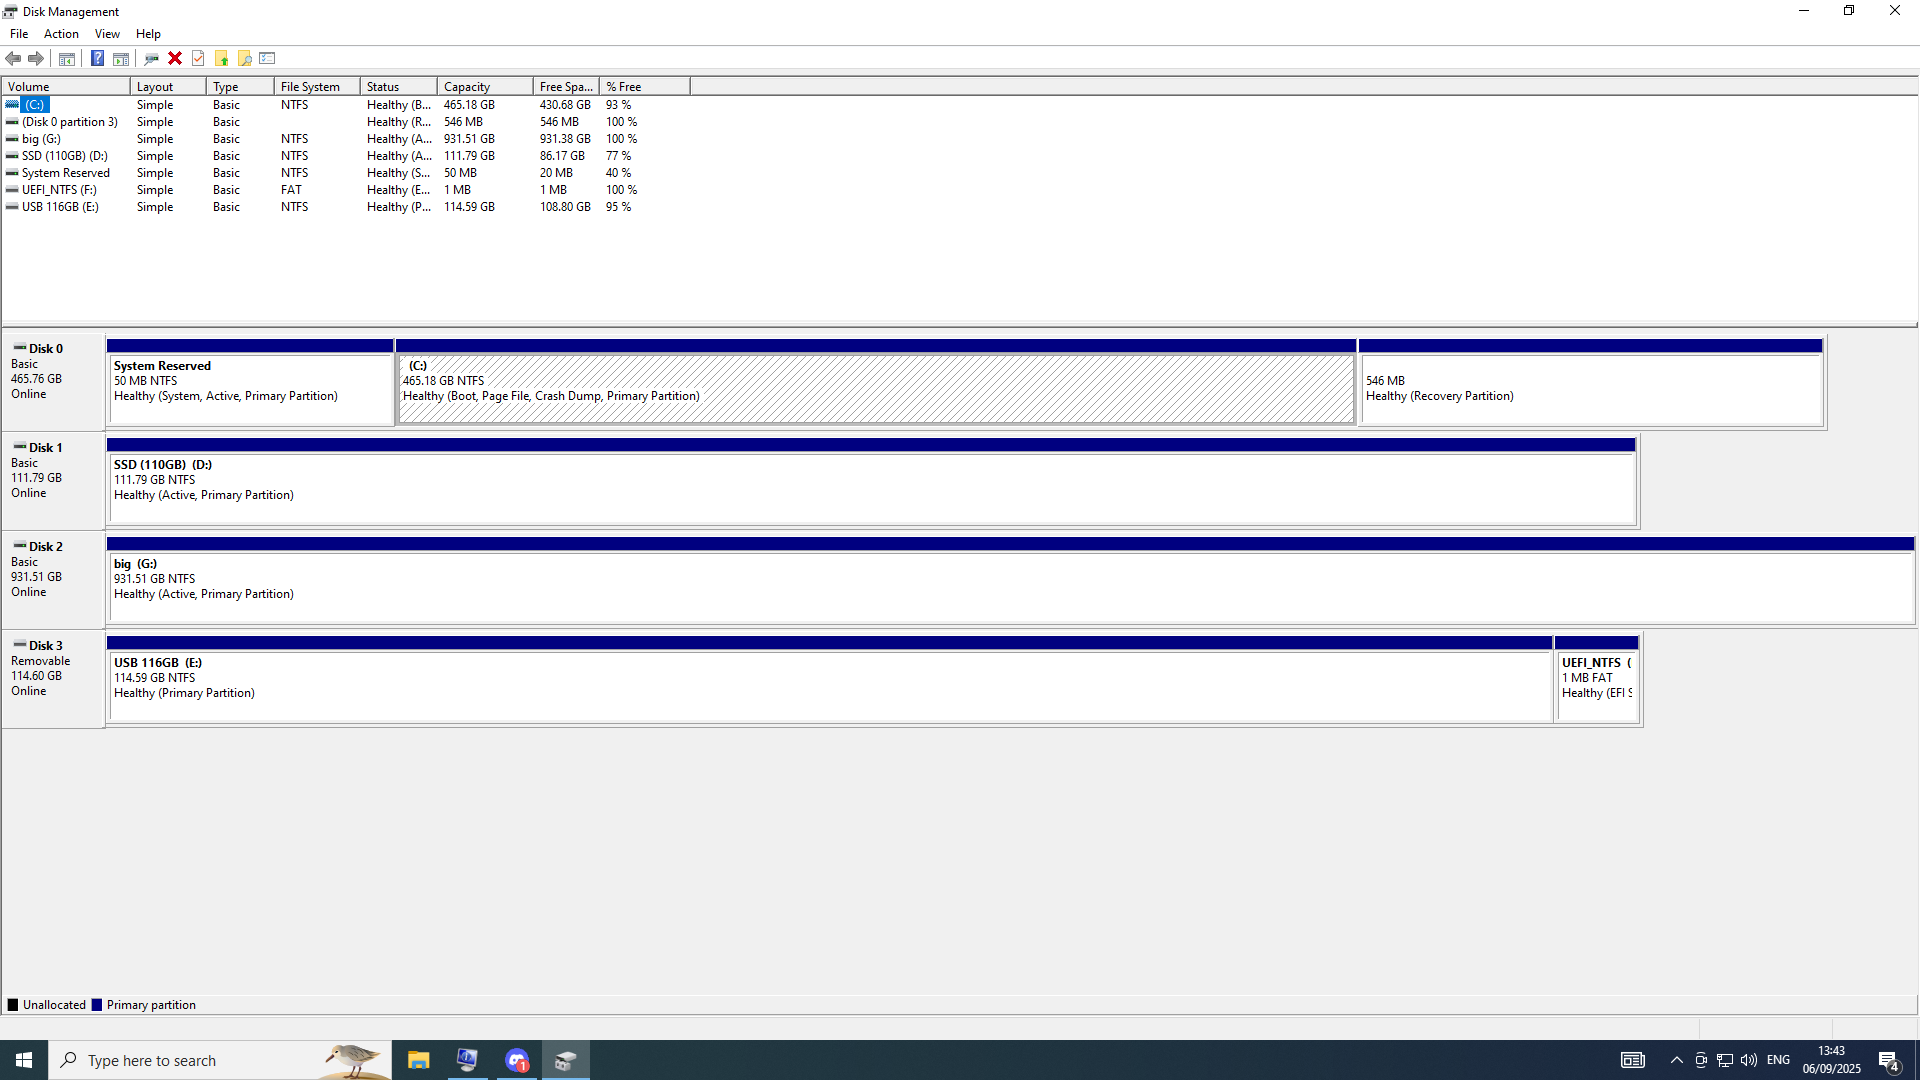Click the checklist settings toolbar icon
The height and width of the screenshot is (1080, 1920).
click(x=267, y=58)
